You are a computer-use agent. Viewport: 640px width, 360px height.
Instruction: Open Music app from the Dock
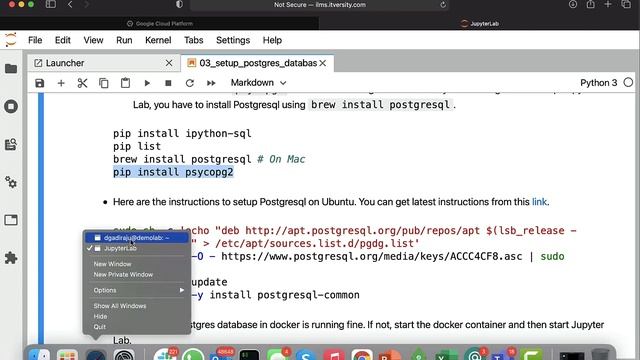click(334, 355)
